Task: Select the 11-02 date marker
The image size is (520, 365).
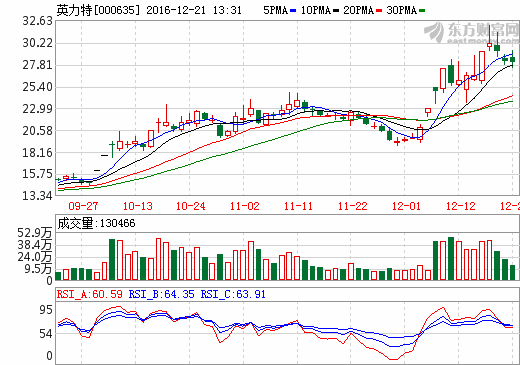Action: [244, 206]
